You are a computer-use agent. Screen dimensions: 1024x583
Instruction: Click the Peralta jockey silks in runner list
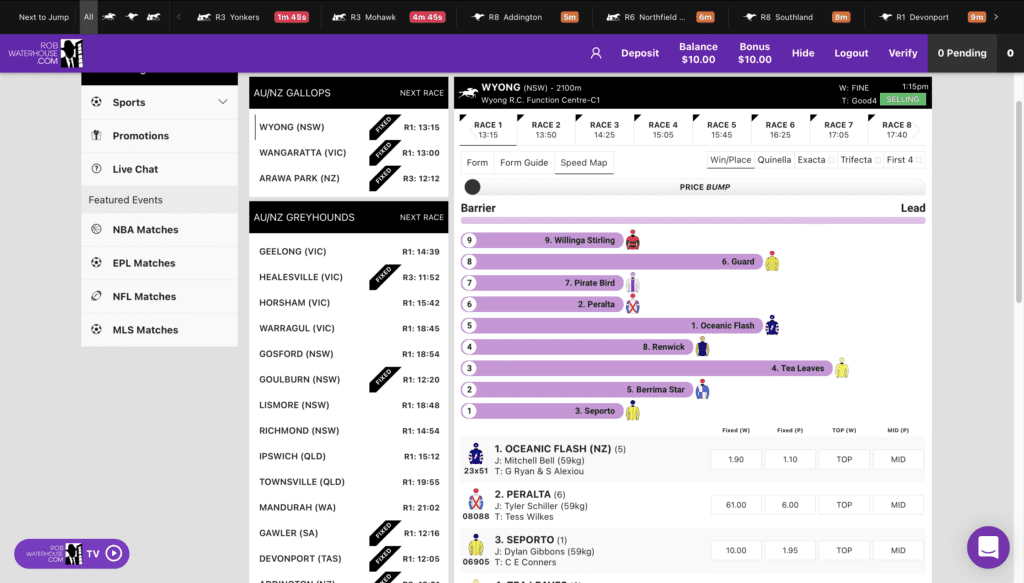click(x=476, y=499)
